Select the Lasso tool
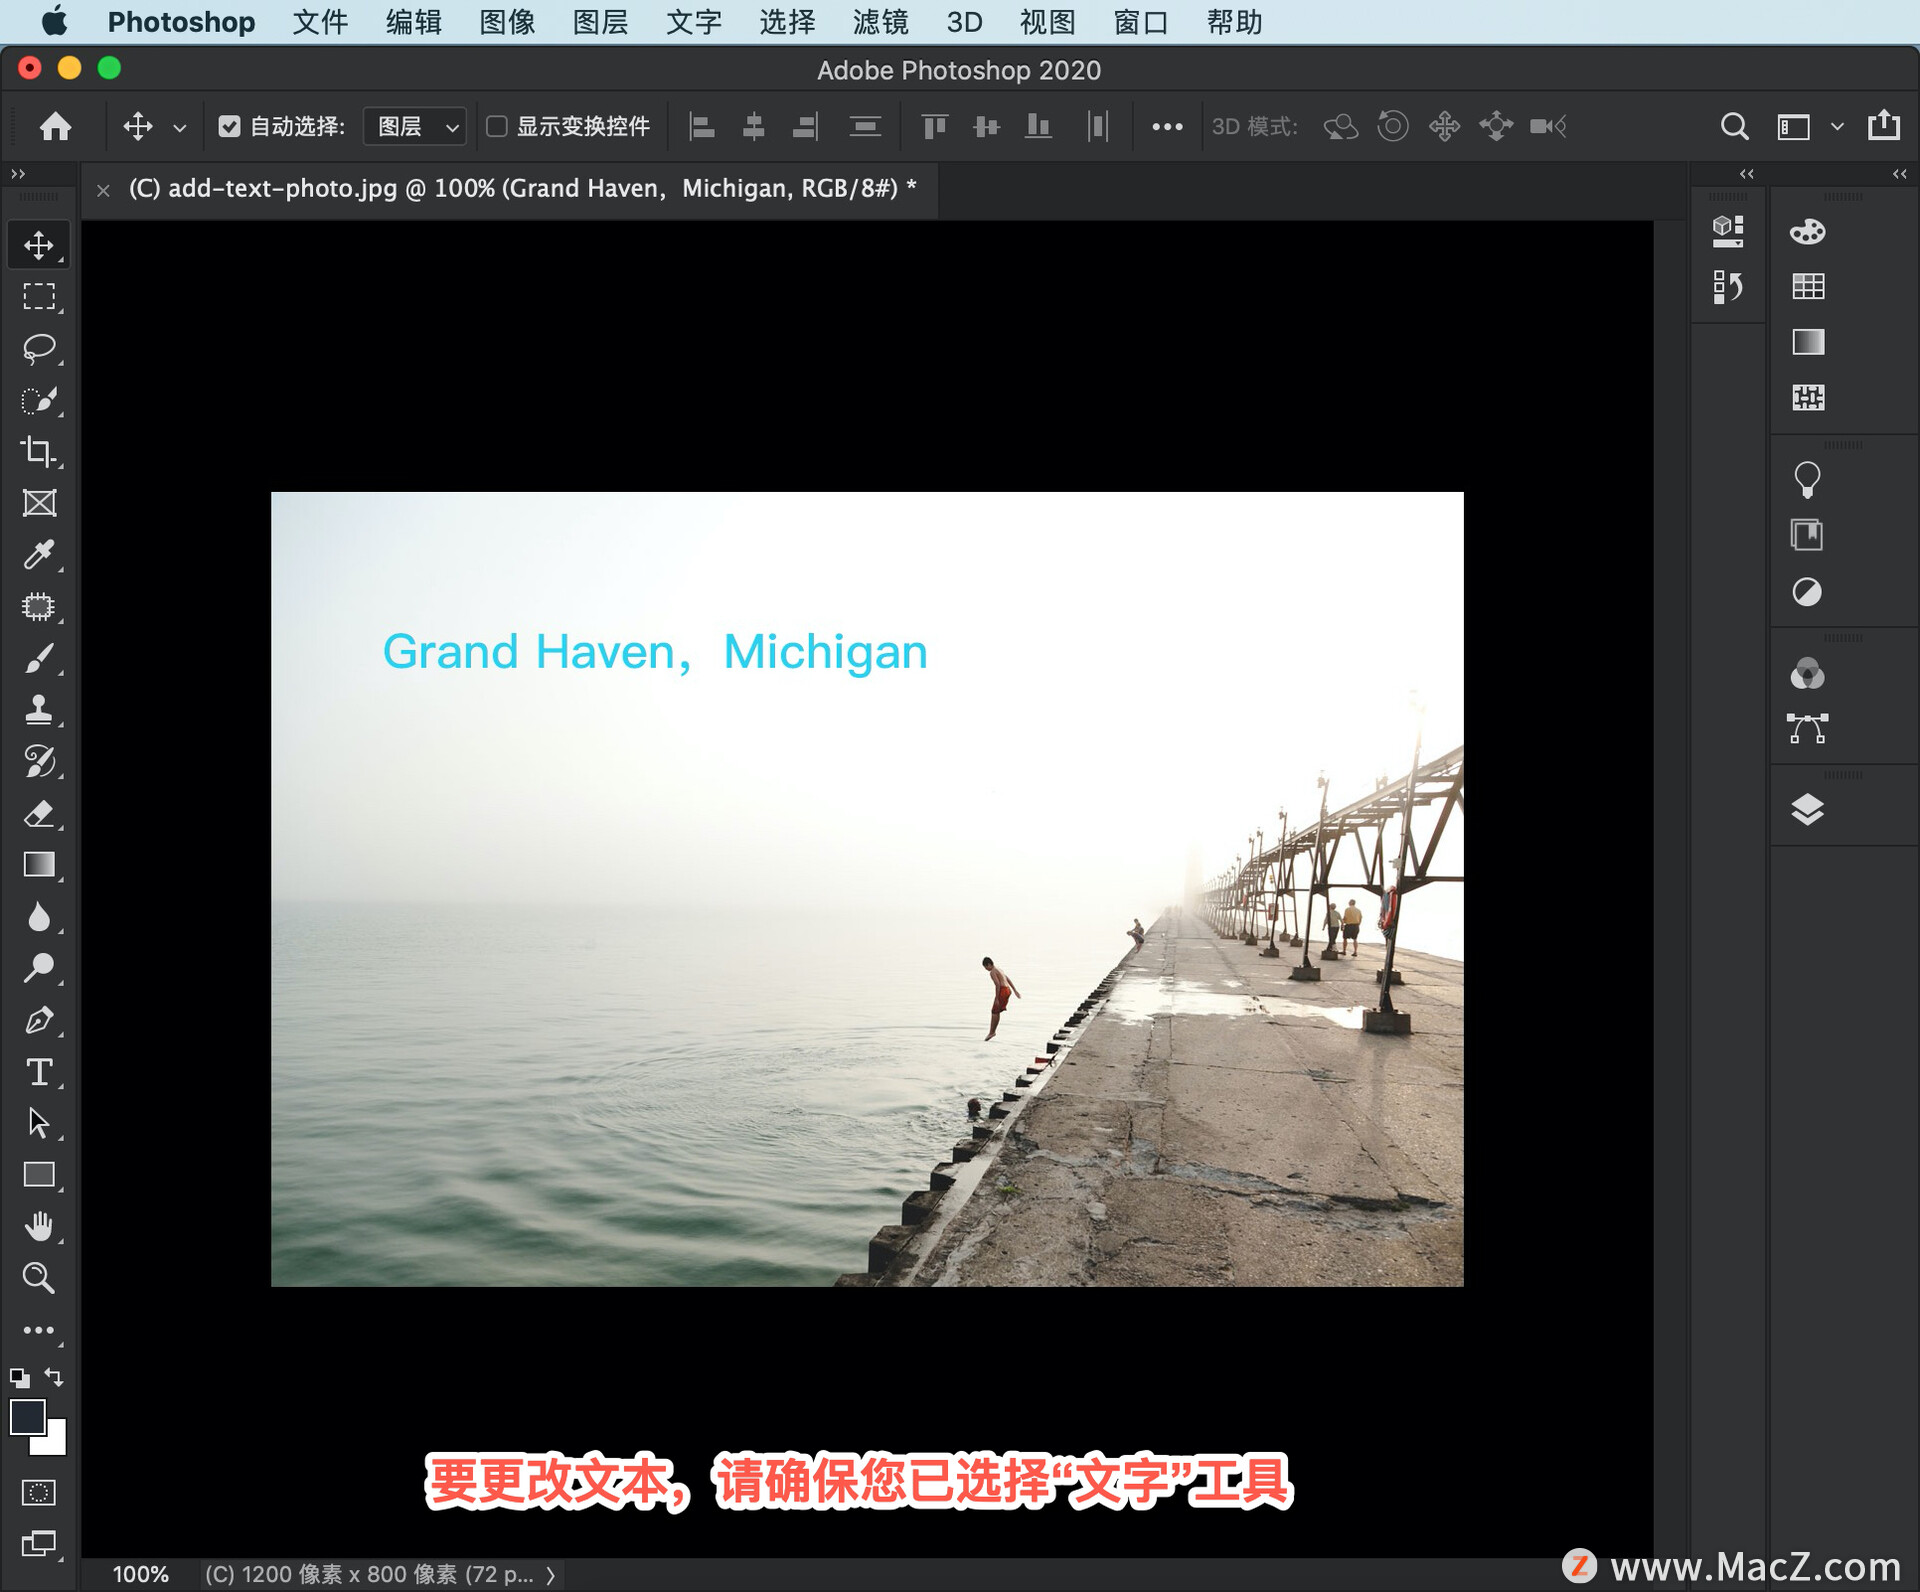1920x1592 pixels. pyautogui.click(x=39, y=348)
